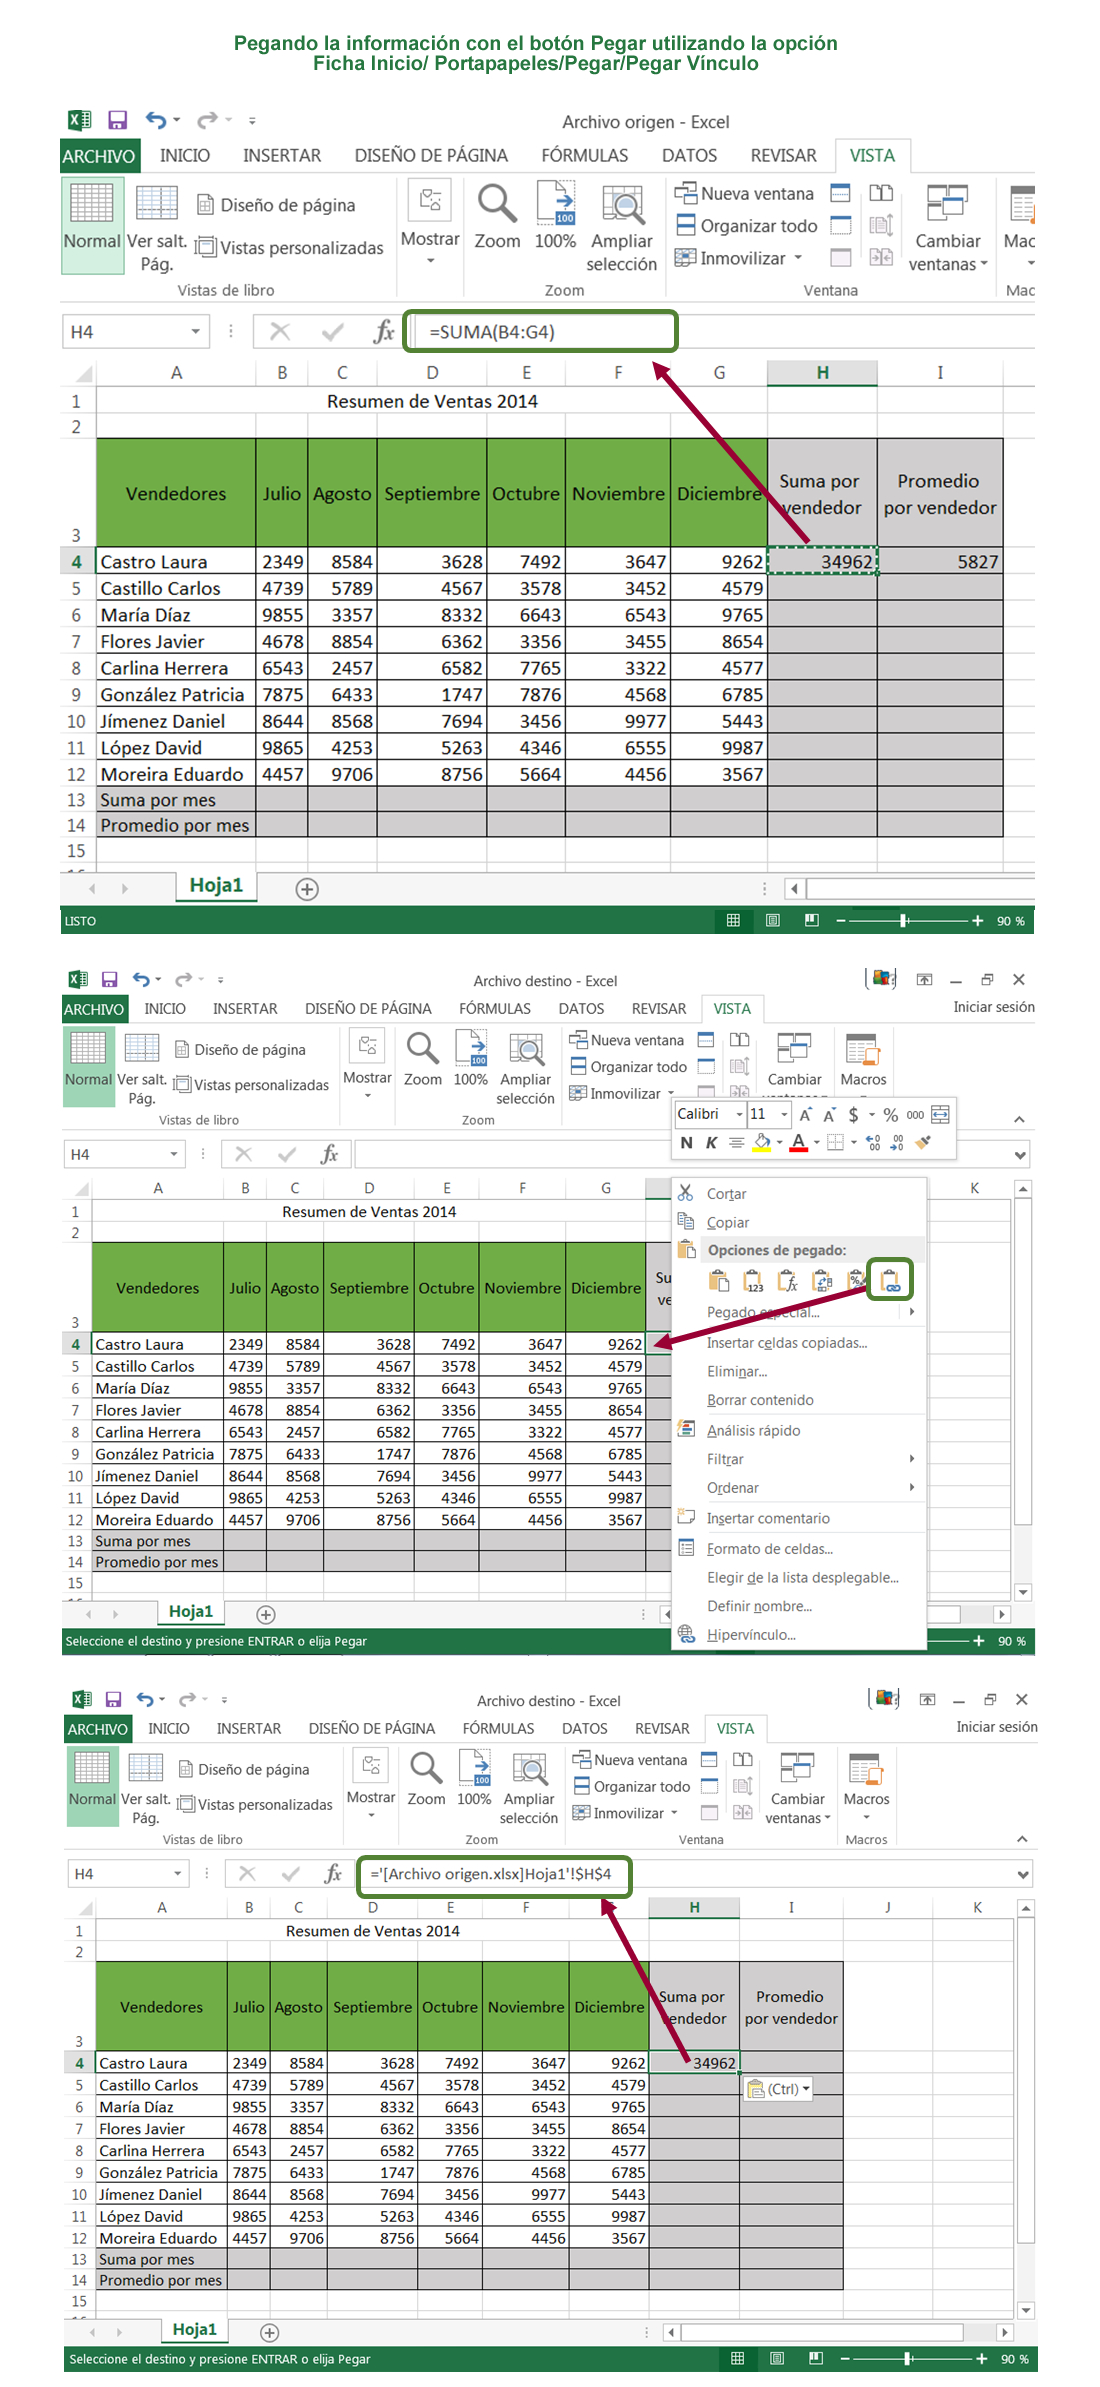Image resolution: width=1100 pixels, height=2387 pixels.
Task: Increase decimal places from the mini toolbar
Action: coord(874,1142)
